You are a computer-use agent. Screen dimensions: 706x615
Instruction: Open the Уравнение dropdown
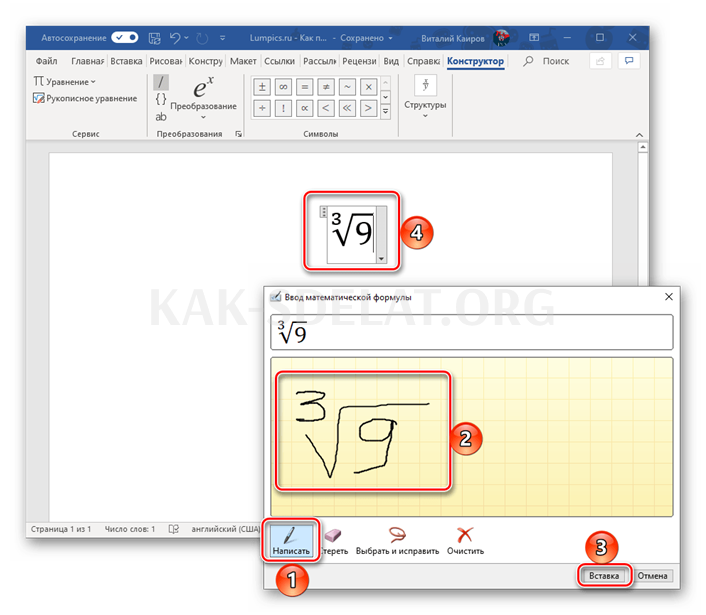pyautogui.click(x=64, y=81)
